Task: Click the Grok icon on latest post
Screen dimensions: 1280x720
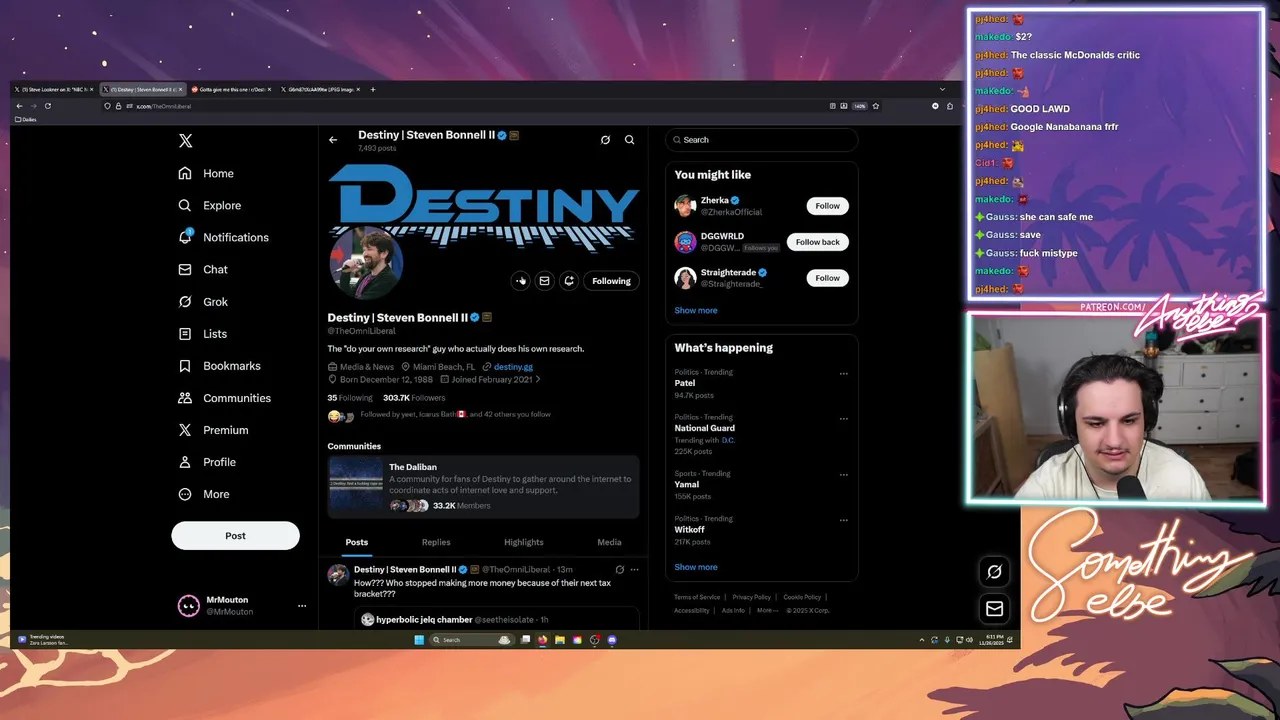Action: (619, 570)
